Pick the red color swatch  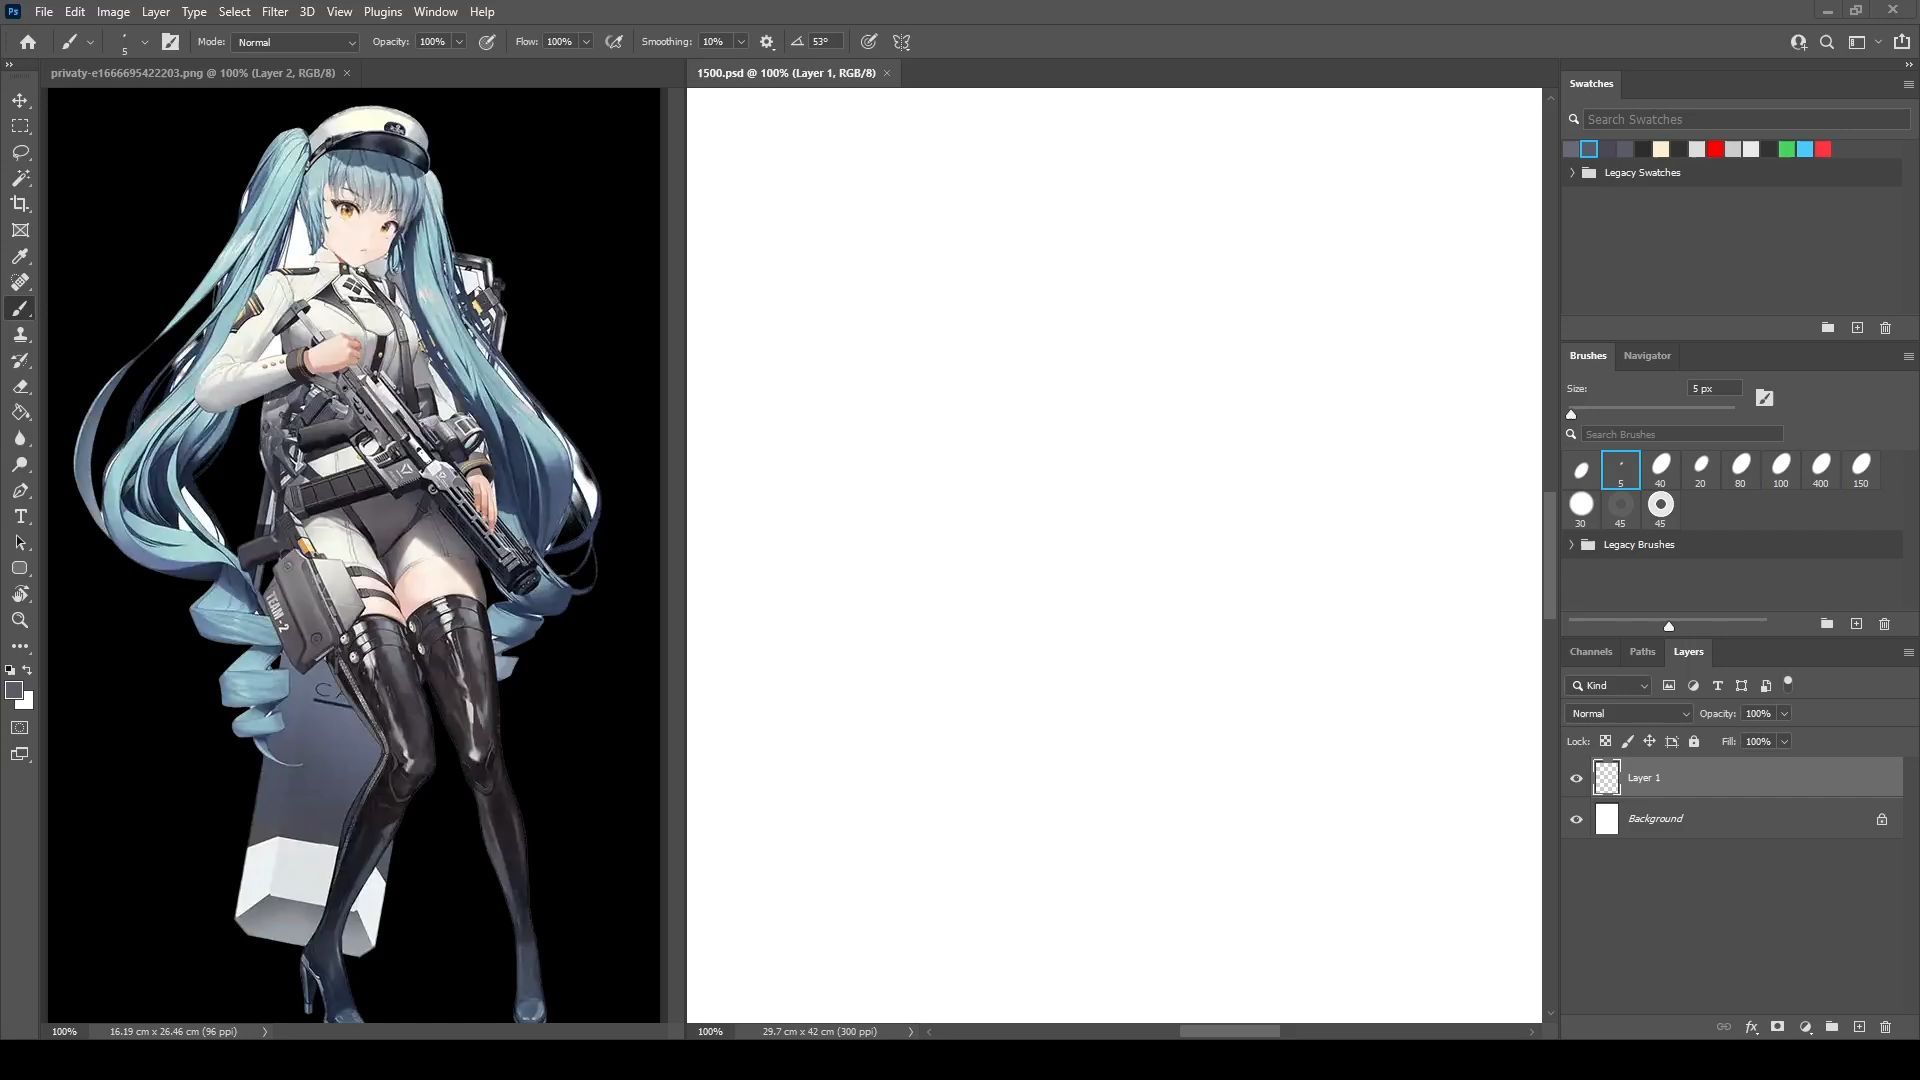[x=1715, y=149]
